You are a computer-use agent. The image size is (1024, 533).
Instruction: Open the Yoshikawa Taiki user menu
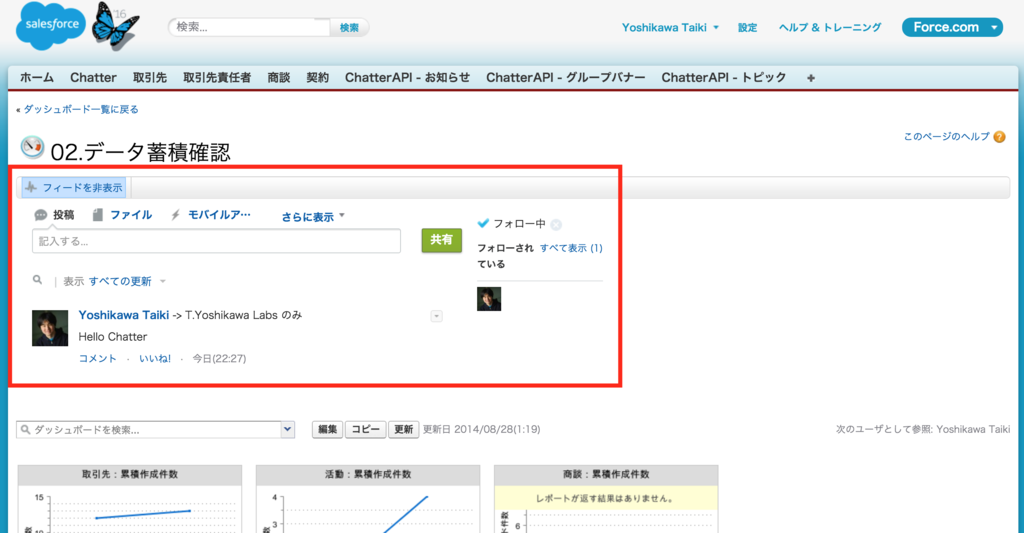pyautogui.click(x=670, y=27)
